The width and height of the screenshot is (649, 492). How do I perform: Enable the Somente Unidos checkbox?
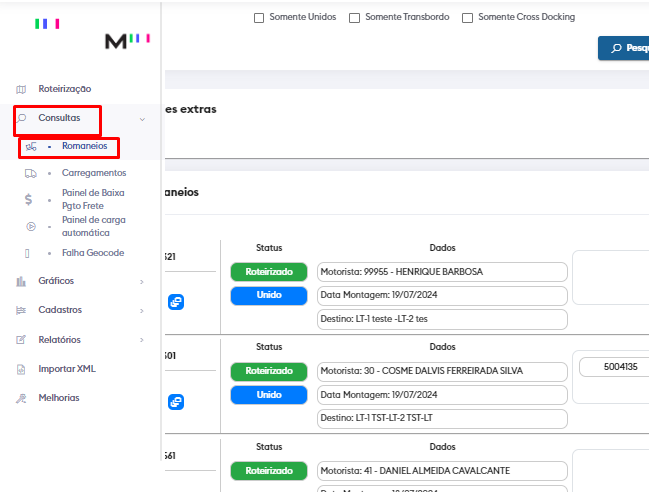point(259,18)
